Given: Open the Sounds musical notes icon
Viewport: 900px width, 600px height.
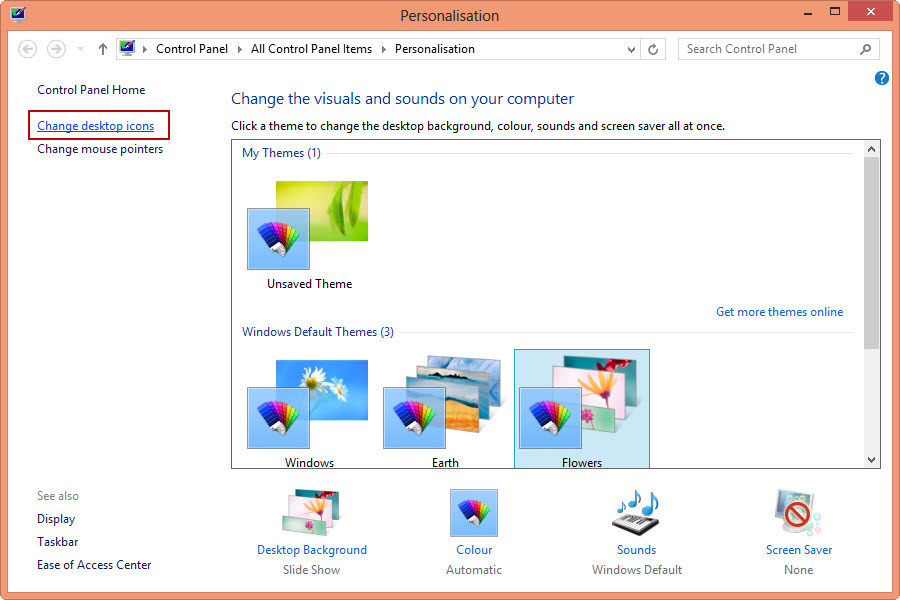Looking at the screenshot, I should pos(637,512).
